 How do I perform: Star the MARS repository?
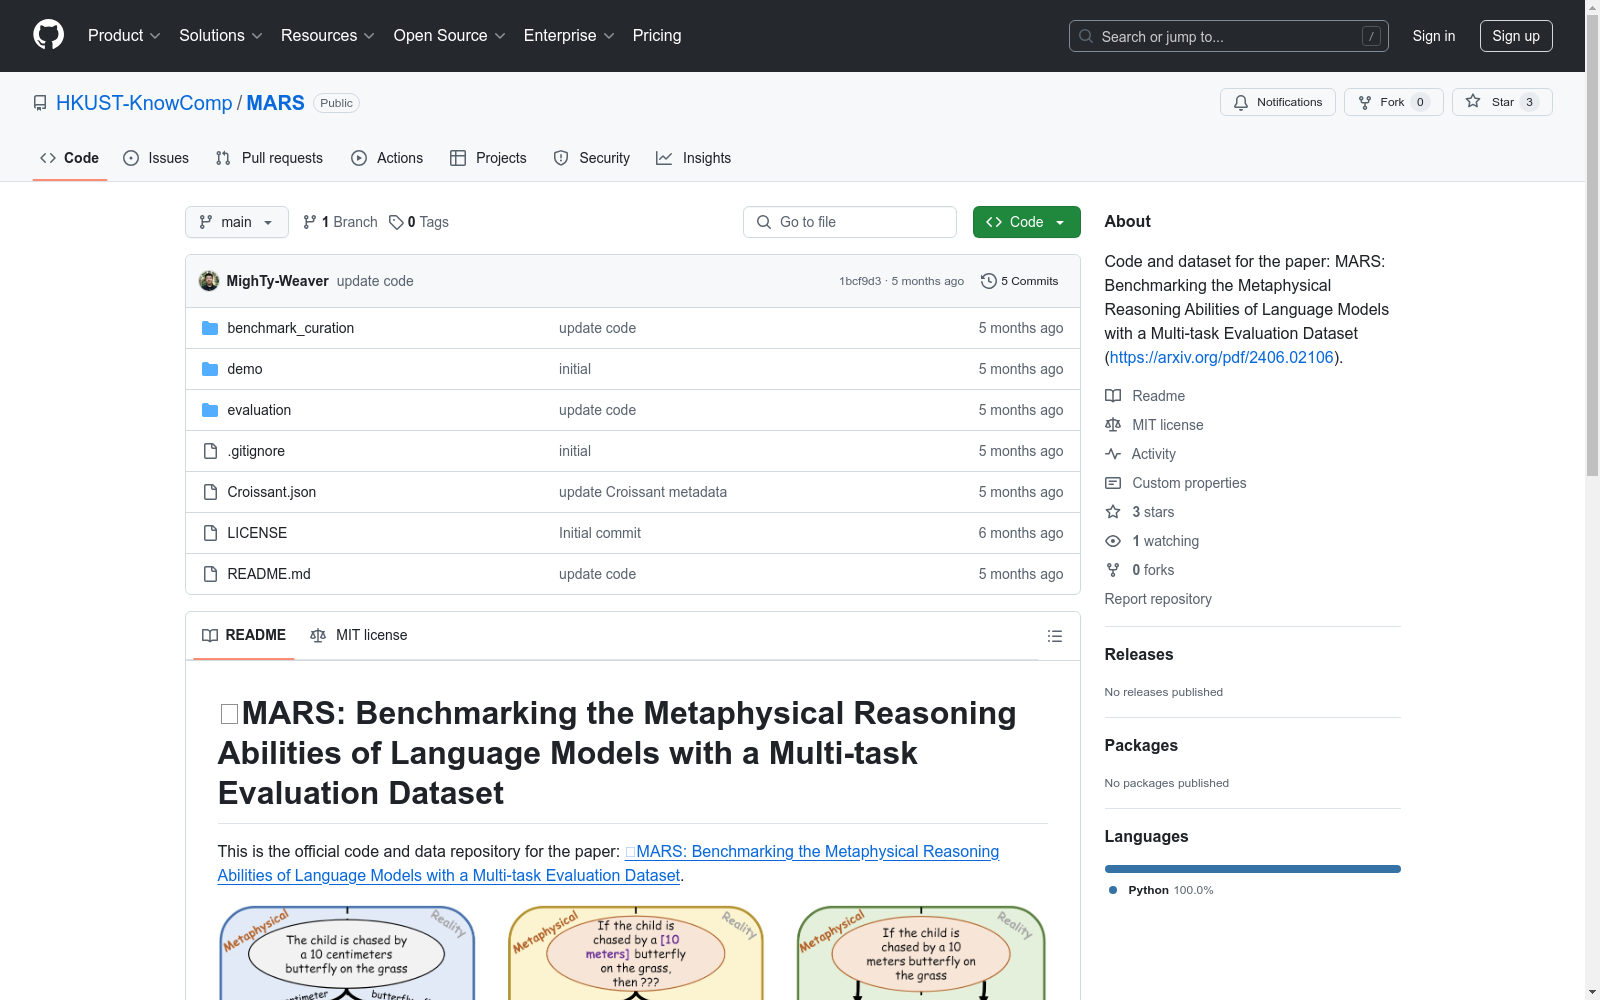(1501, 102)
